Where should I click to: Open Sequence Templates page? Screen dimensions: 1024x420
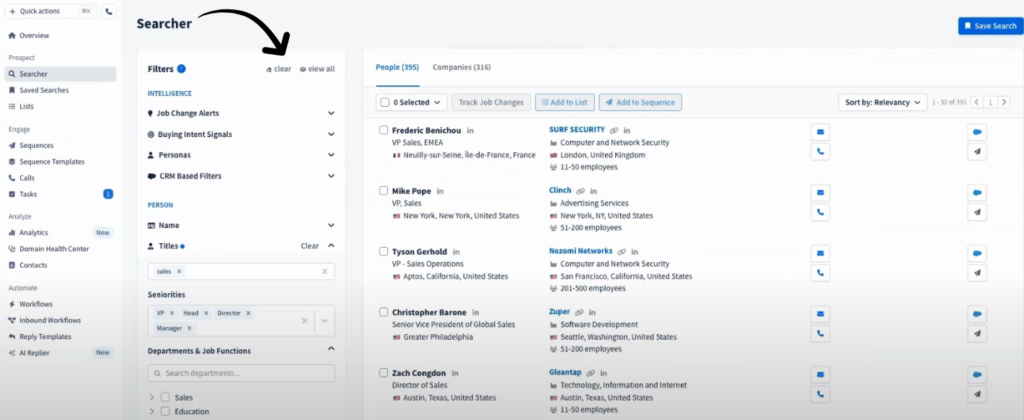tap(52, 161)
